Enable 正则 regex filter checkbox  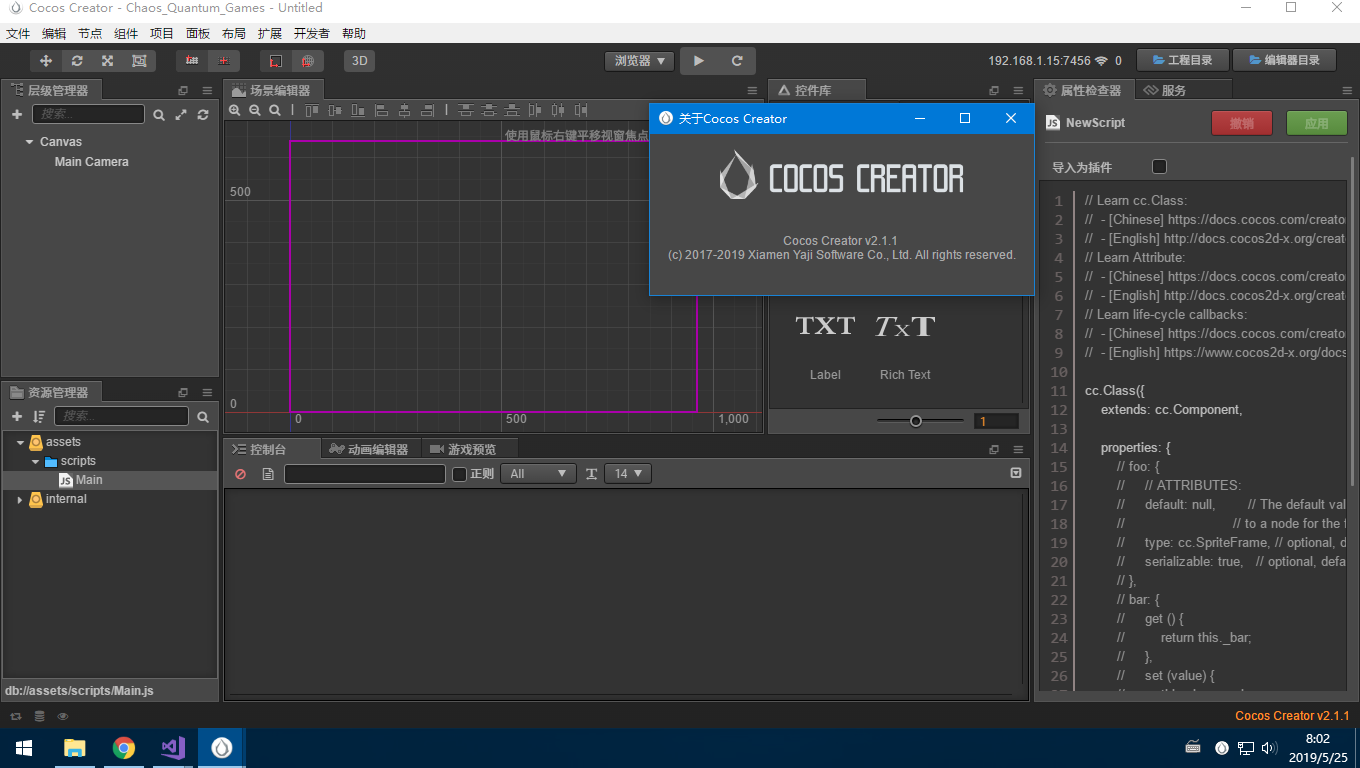[x=460, y=474]
